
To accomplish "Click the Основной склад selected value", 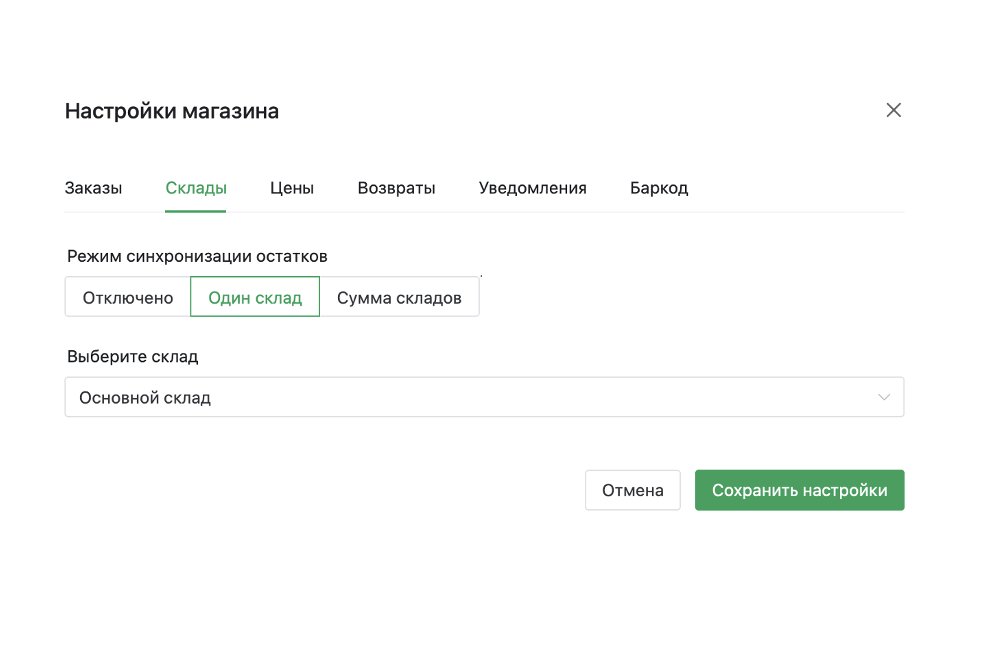I will (145, 398).
